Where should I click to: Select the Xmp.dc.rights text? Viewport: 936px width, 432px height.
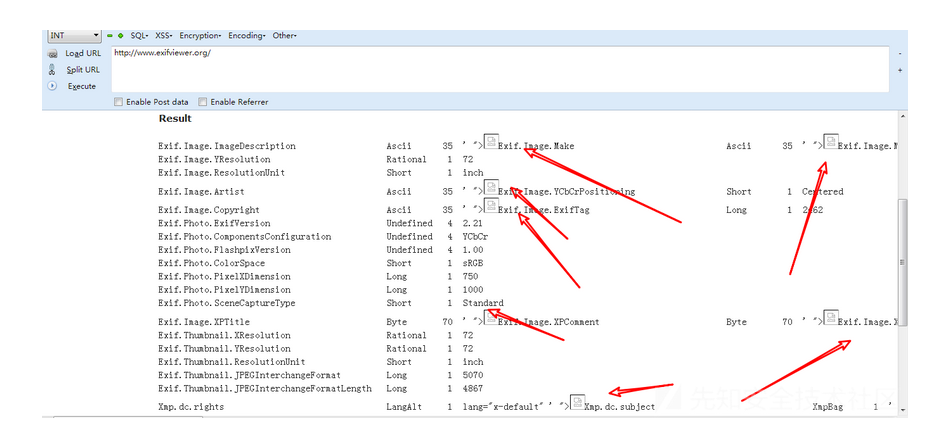pos(191,407)
